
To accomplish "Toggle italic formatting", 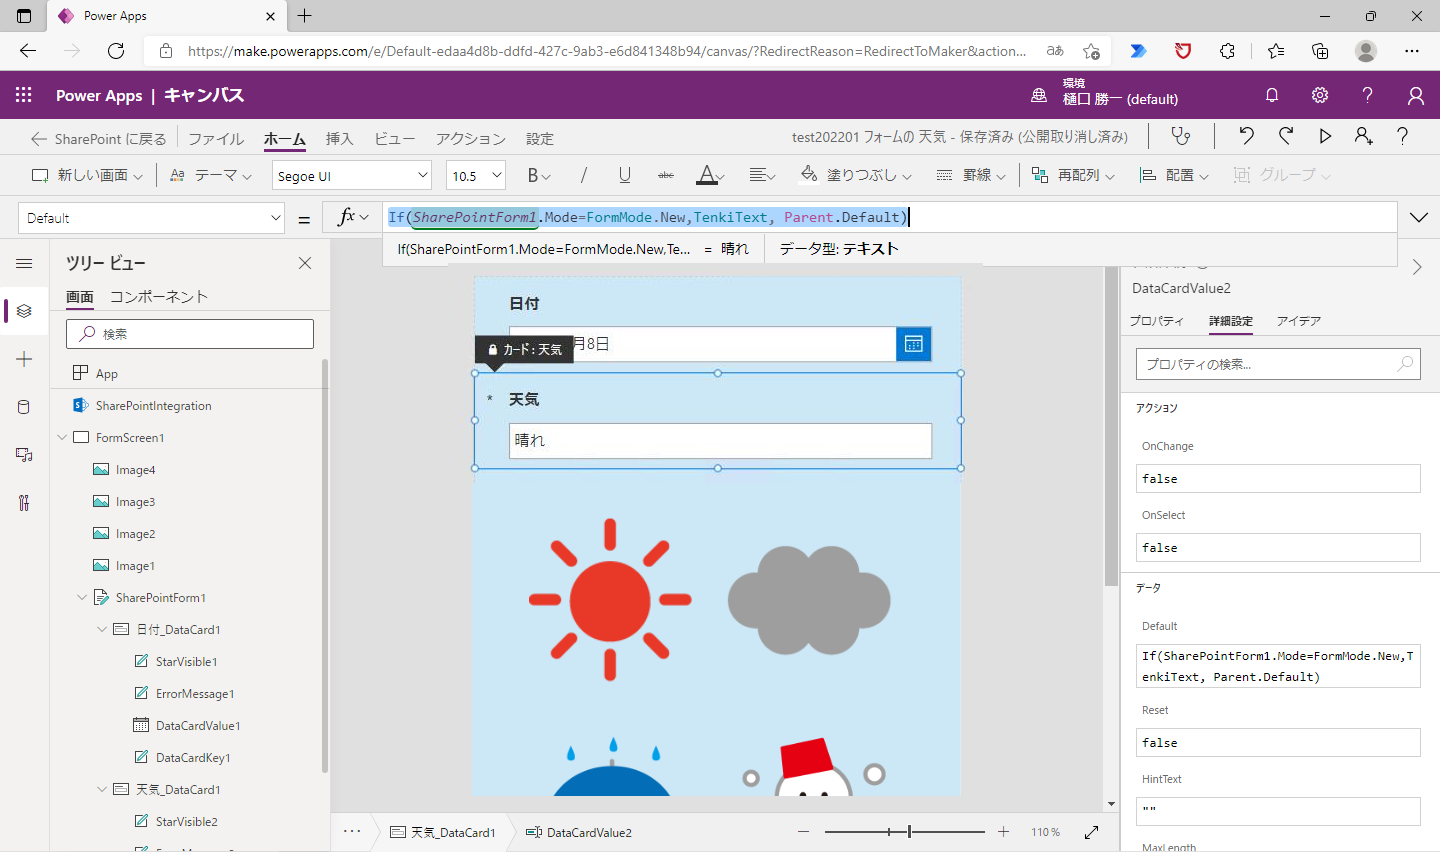I will coord(584,175).
